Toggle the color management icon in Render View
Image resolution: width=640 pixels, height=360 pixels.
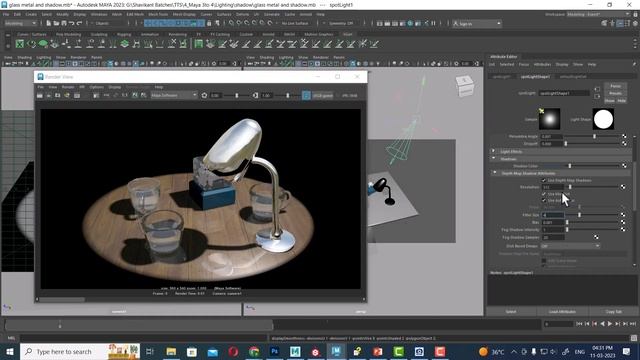306,95
